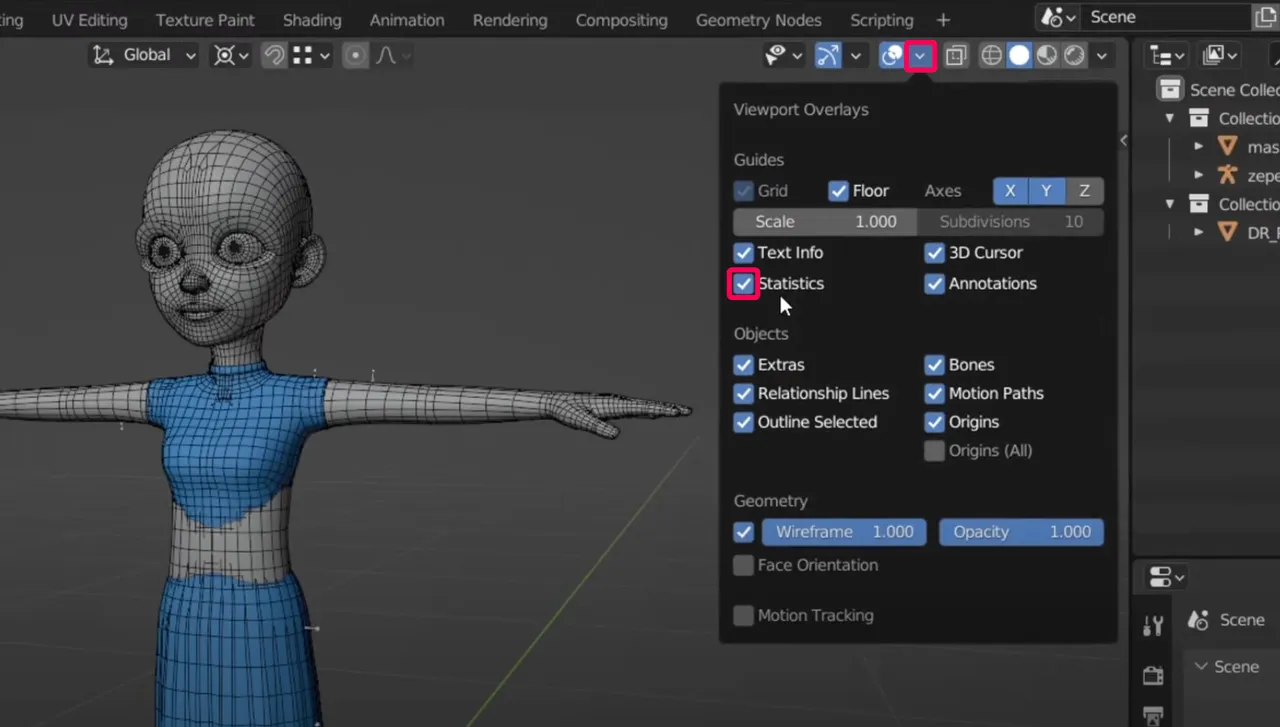The width and height of the screenshot is (1280, 727).
Task: Switch to Rendered viewport shading mode
Action: pyautogui.click(x=1074, y=55)
